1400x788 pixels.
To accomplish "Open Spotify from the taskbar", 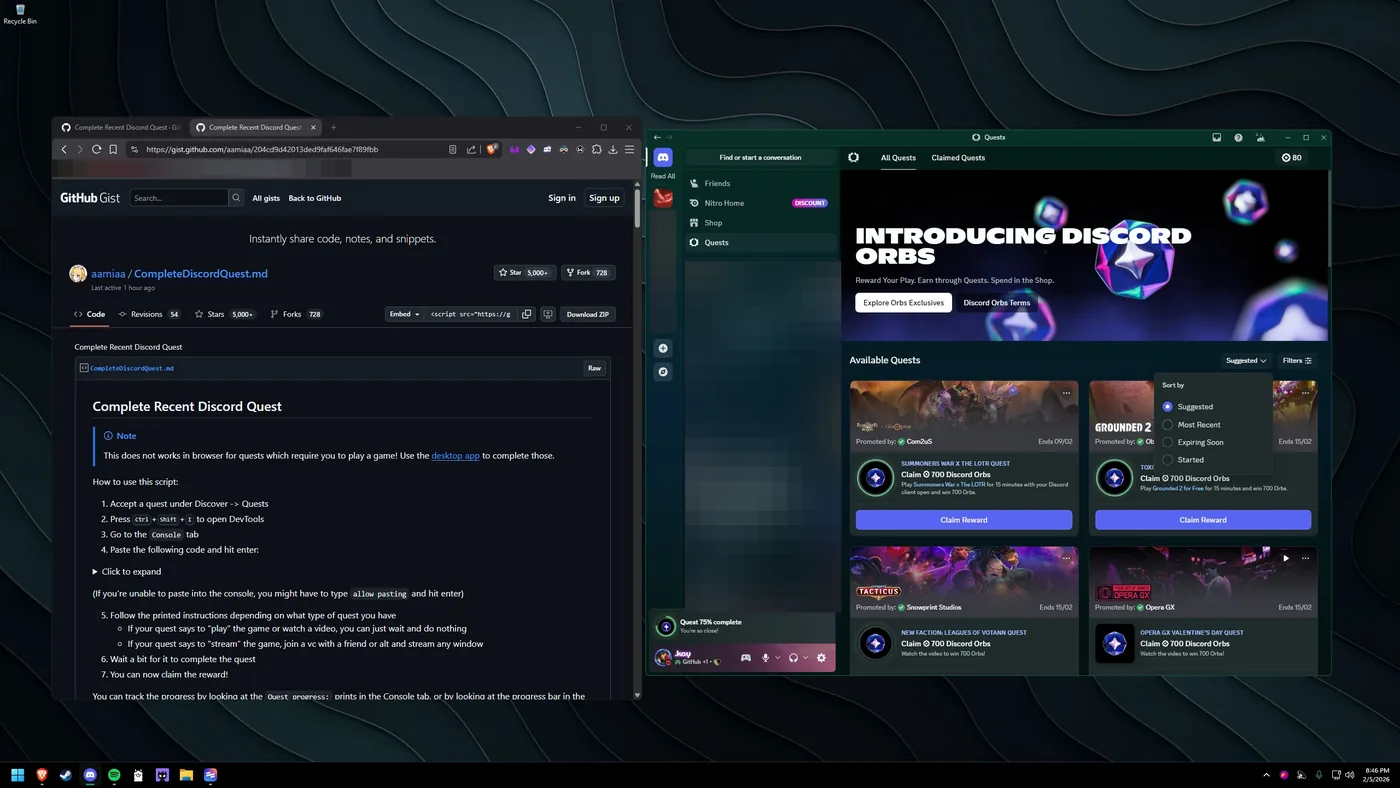I will pos(114,775).
